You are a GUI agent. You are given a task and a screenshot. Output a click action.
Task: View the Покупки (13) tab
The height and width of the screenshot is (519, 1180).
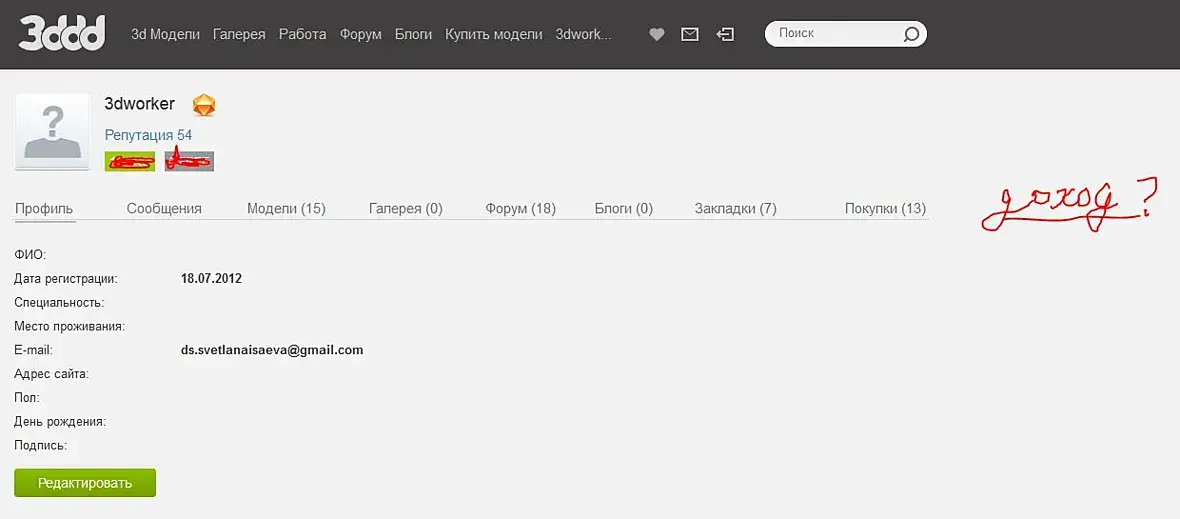[885, 209]
